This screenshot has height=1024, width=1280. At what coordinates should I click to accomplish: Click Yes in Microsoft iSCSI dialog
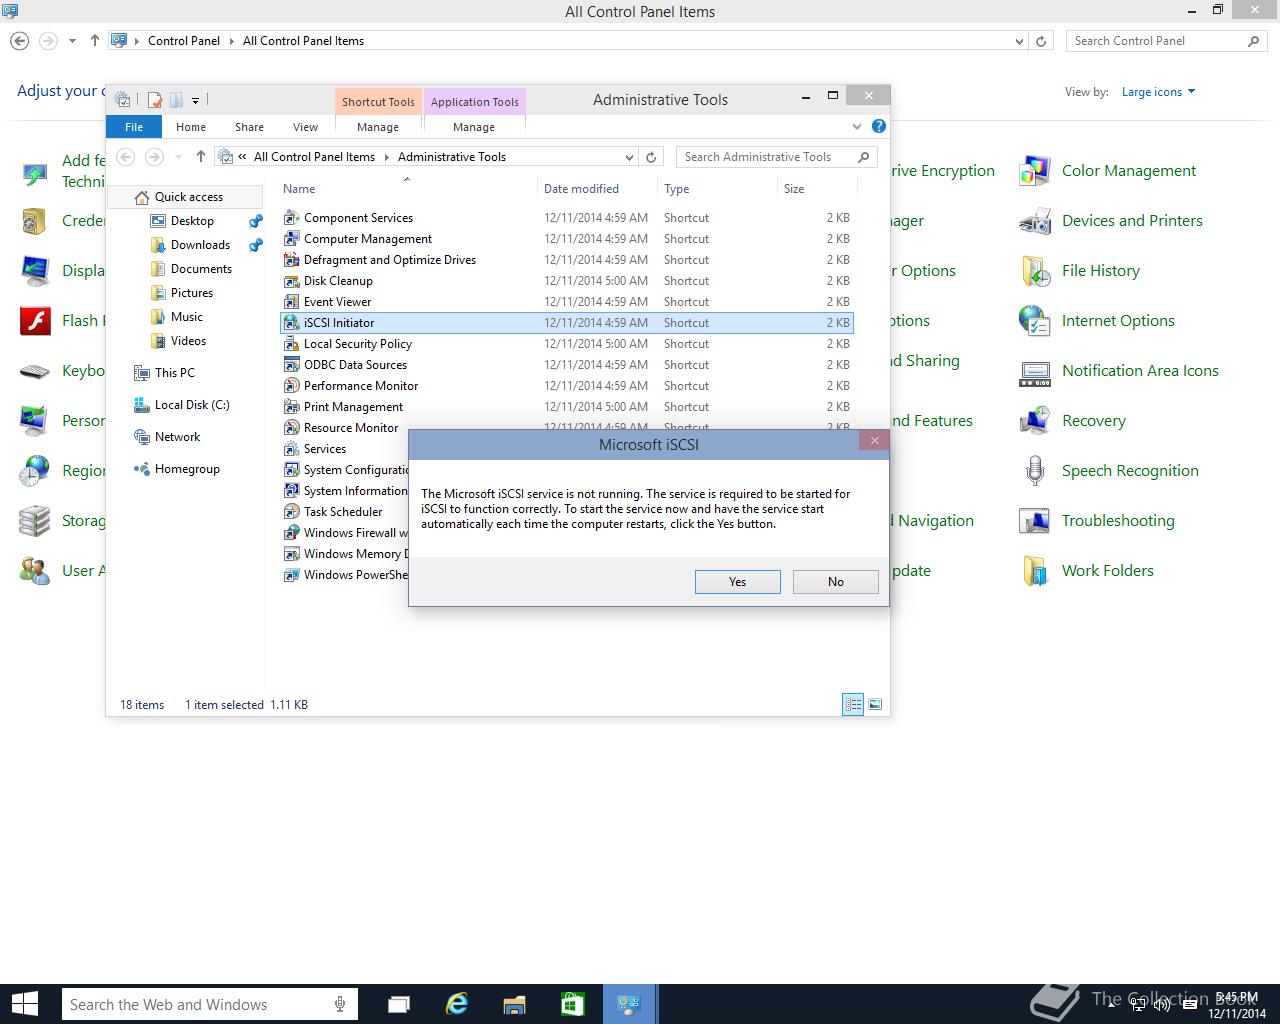pyautogui.click(x=737, y=582)
